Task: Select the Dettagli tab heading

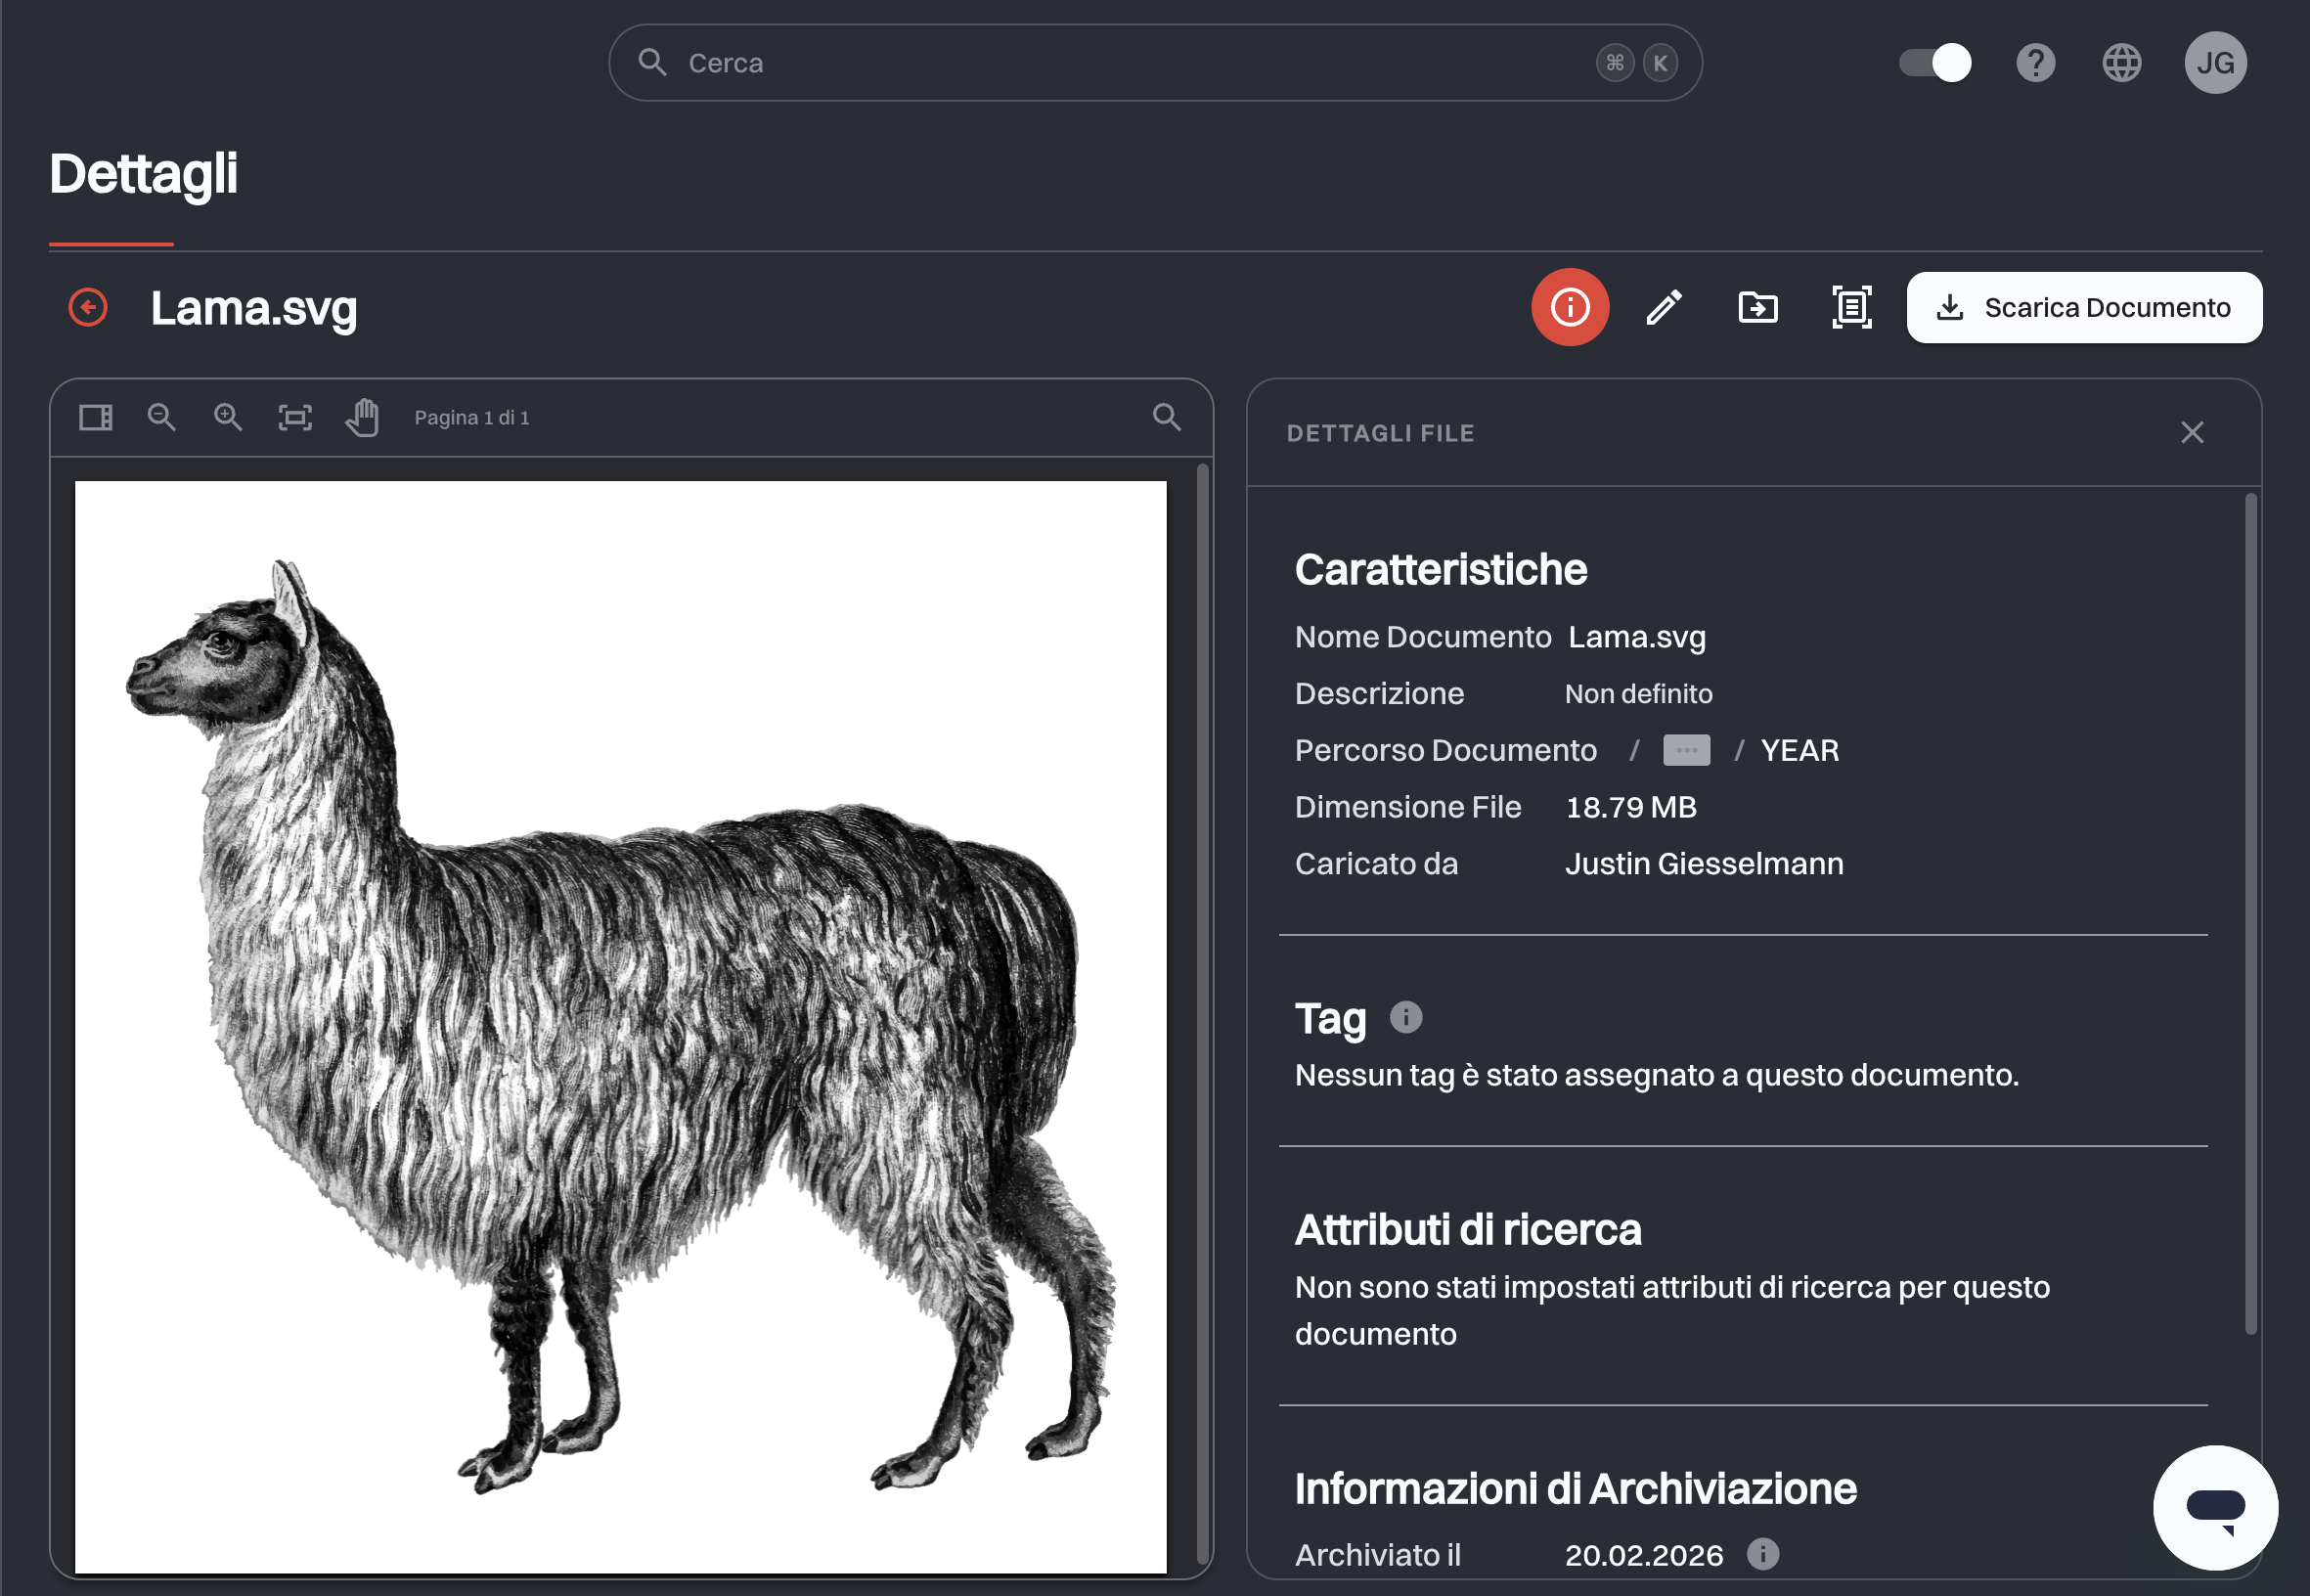Action: point(143,174)
